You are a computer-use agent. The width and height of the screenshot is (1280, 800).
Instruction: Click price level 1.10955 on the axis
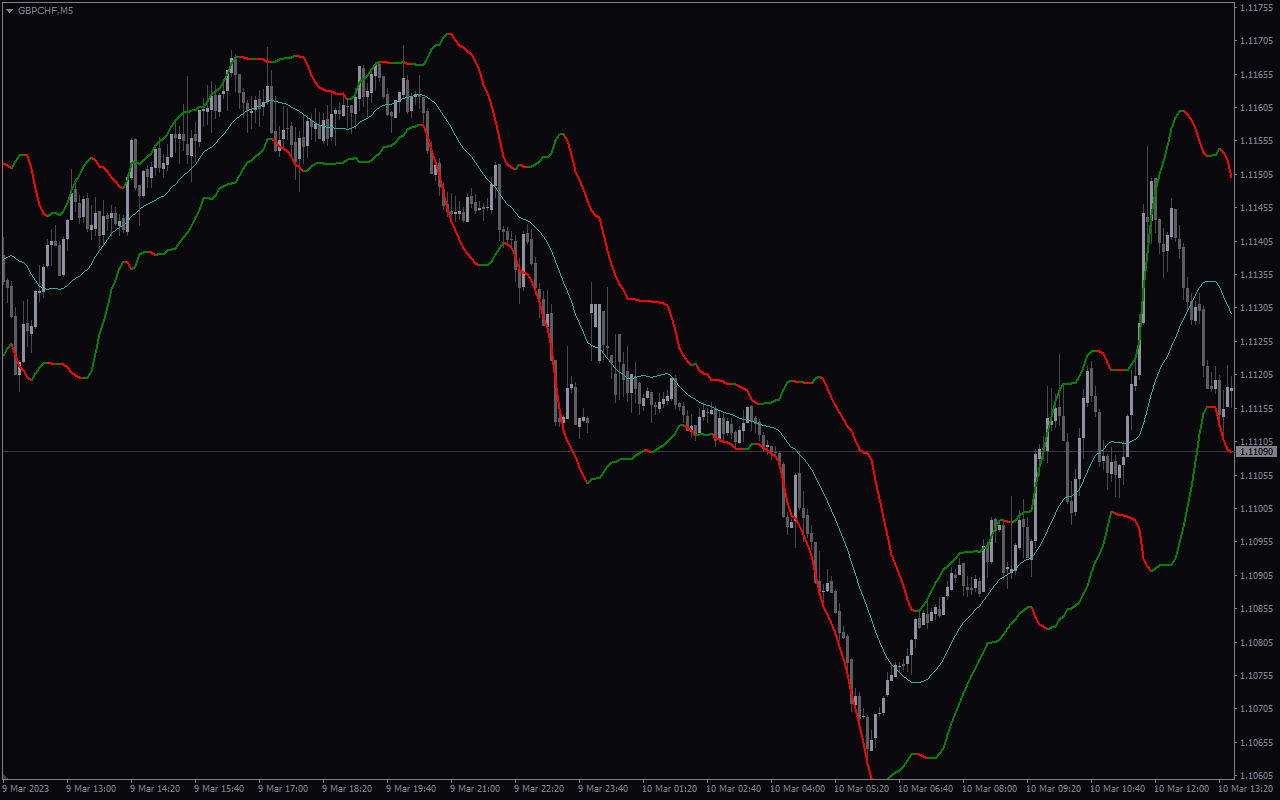[1256, 542]
